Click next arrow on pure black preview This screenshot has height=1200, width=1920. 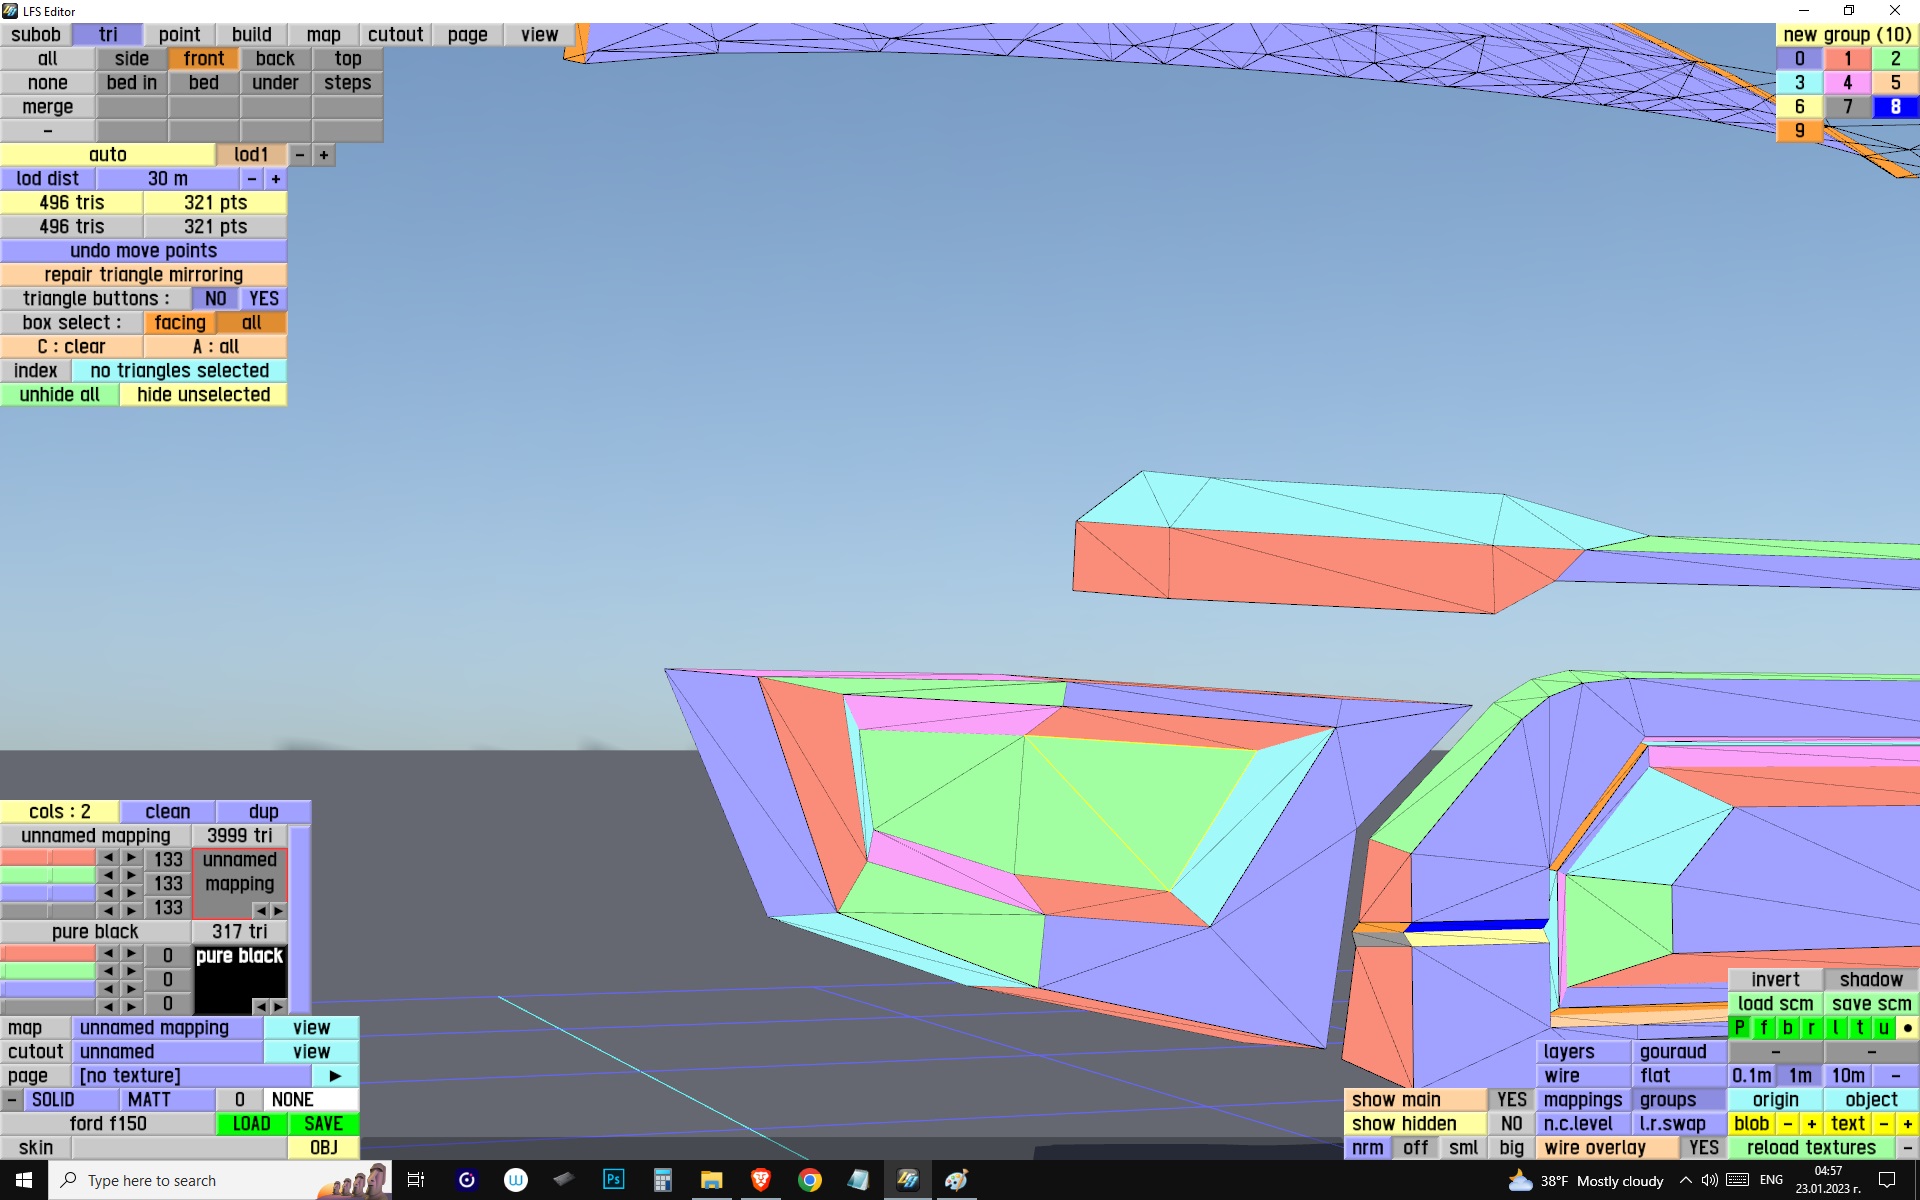(x=279, y=1006)
